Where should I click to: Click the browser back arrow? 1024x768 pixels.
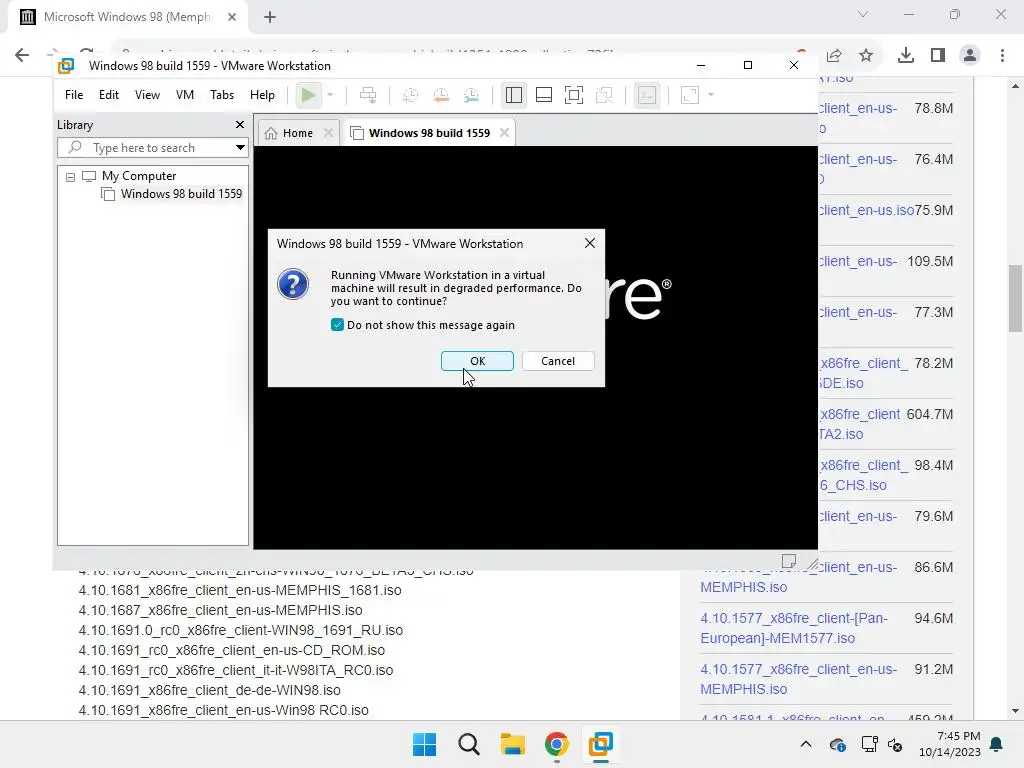[x=22, y=56]
